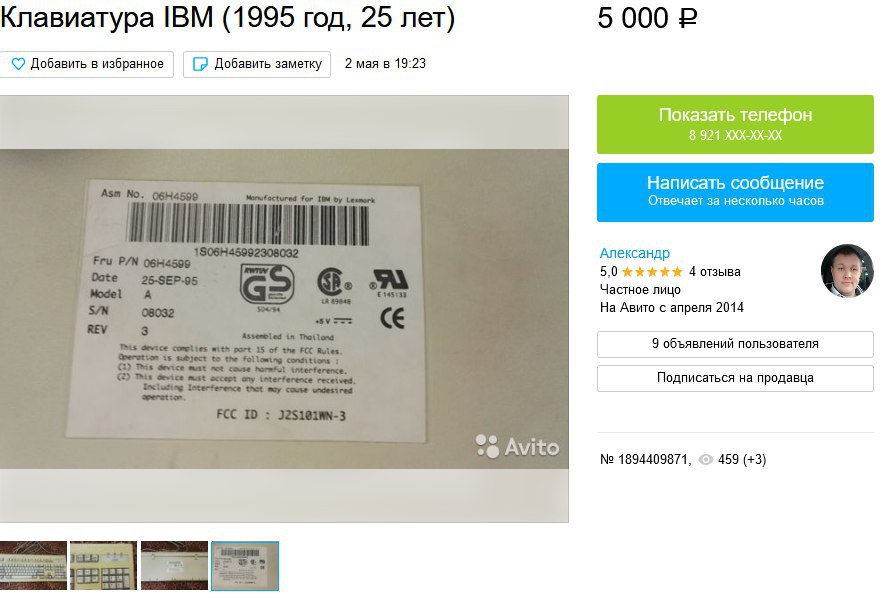The height and width of the screenshot is (600, 891).
Task: Show the seller's phone number
Action: [735, 124]
